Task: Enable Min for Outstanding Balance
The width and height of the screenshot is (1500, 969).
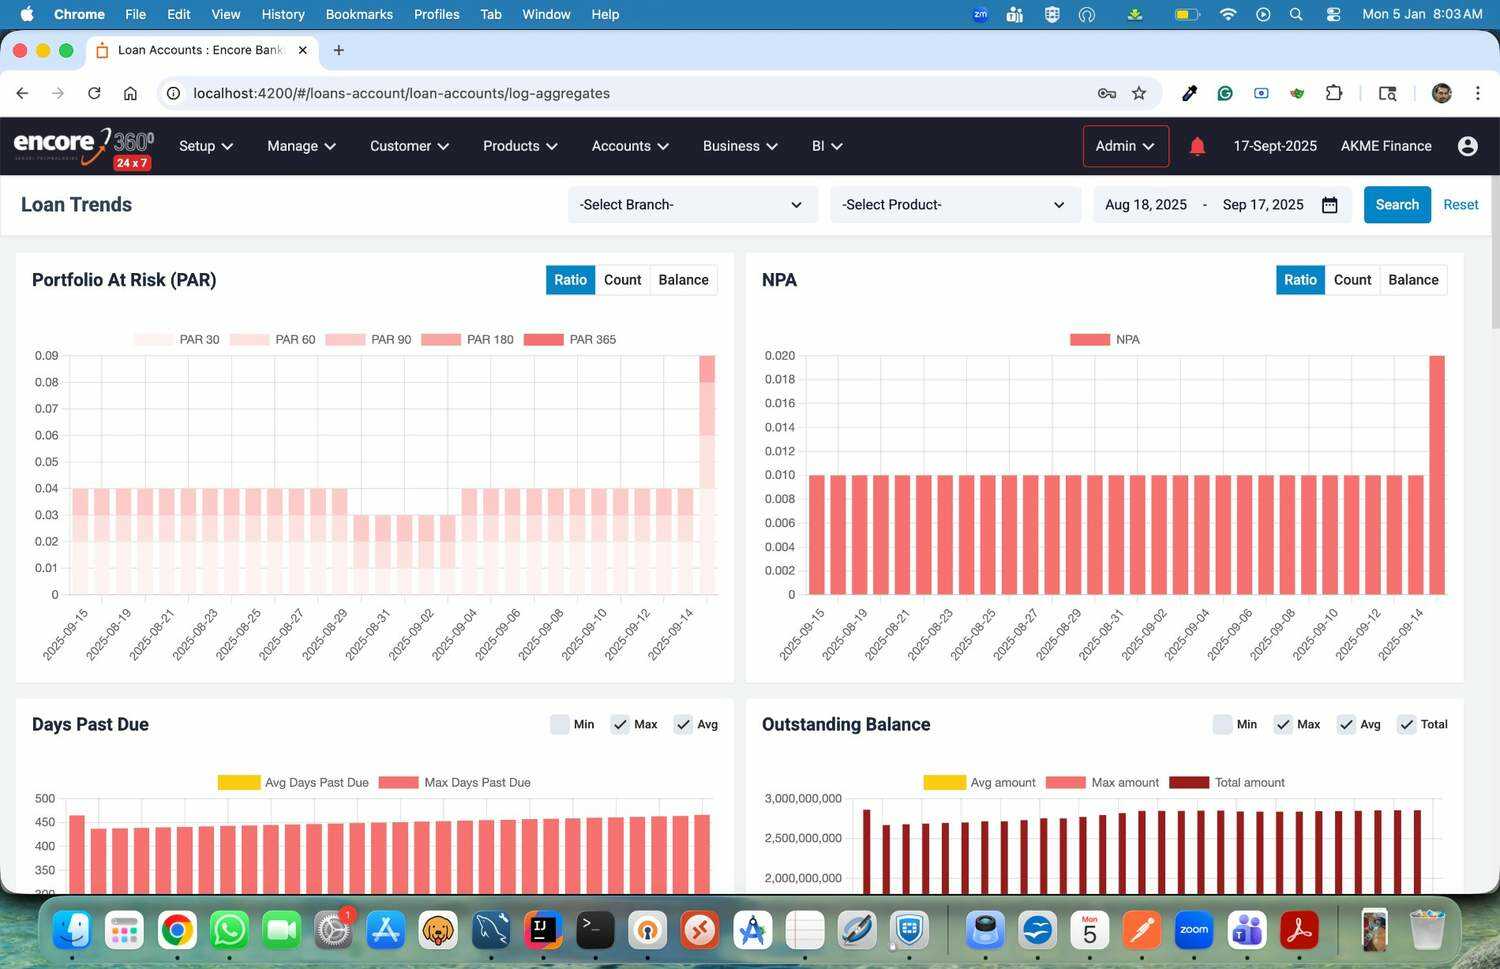Action: coord(1222,724)
